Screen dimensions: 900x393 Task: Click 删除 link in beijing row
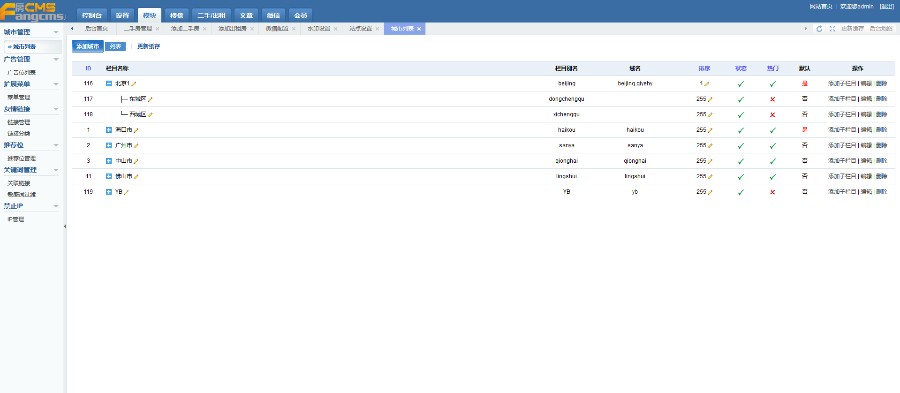[881, 84]
